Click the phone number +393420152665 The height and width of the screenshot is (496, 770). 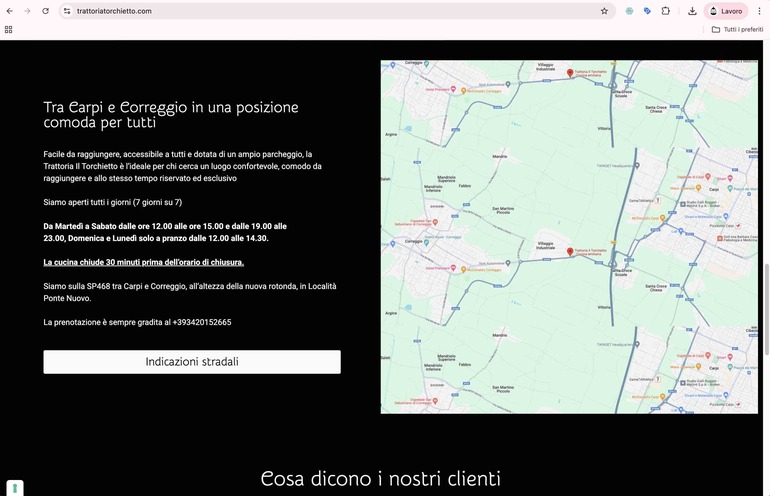click(201, 322)
